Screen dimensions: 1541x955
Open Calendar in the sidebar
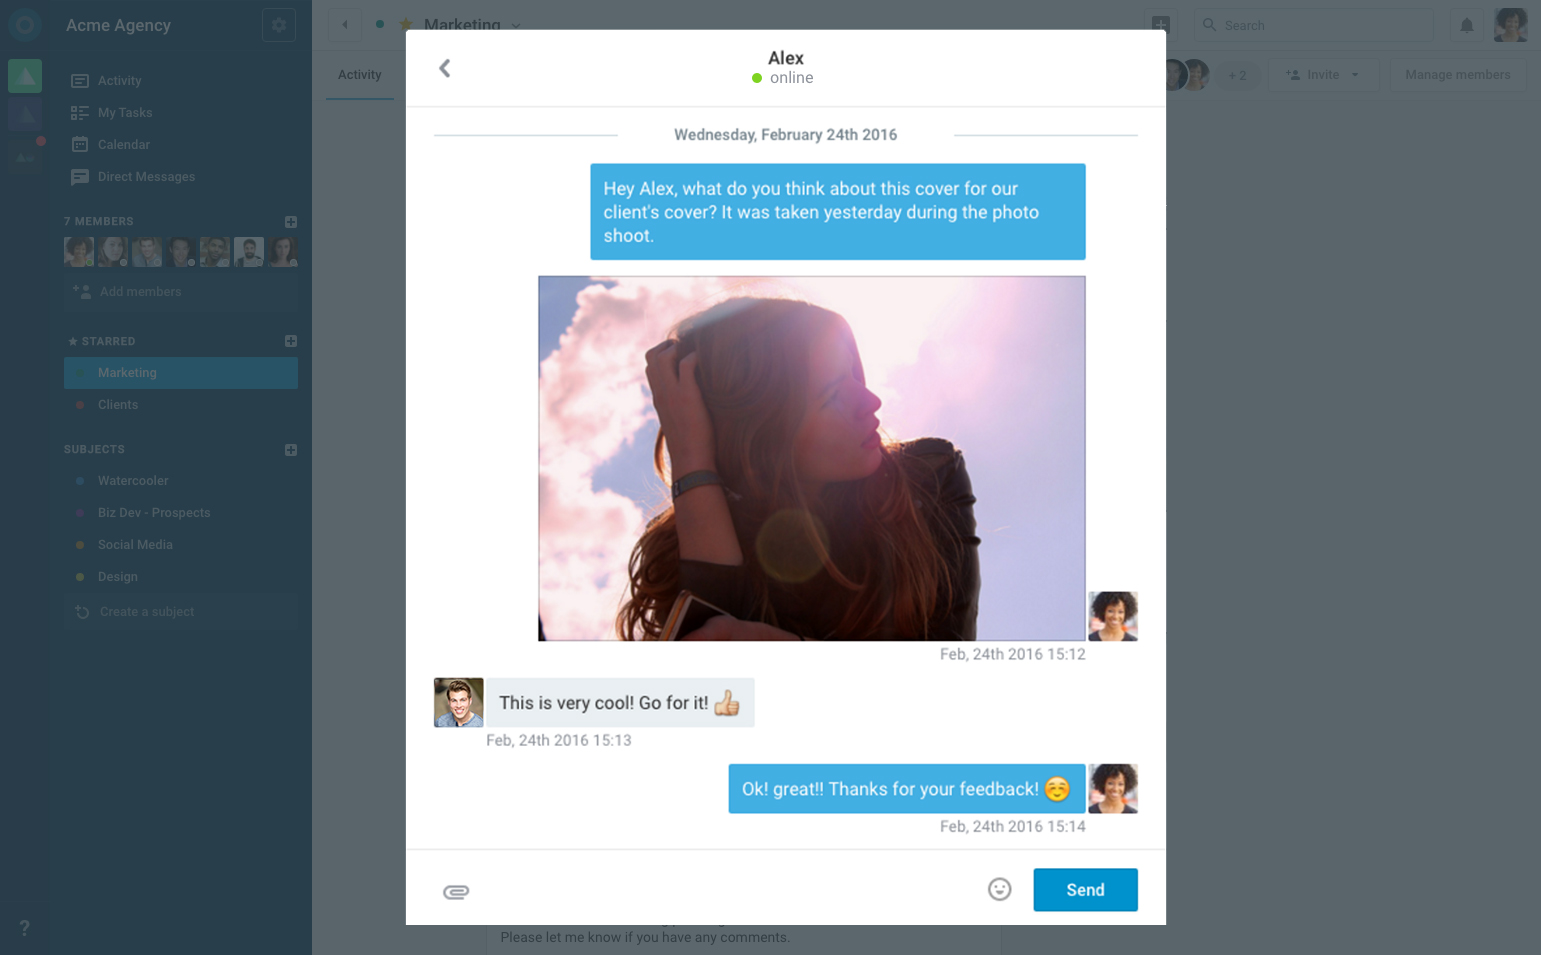click(x=124, y=144)
